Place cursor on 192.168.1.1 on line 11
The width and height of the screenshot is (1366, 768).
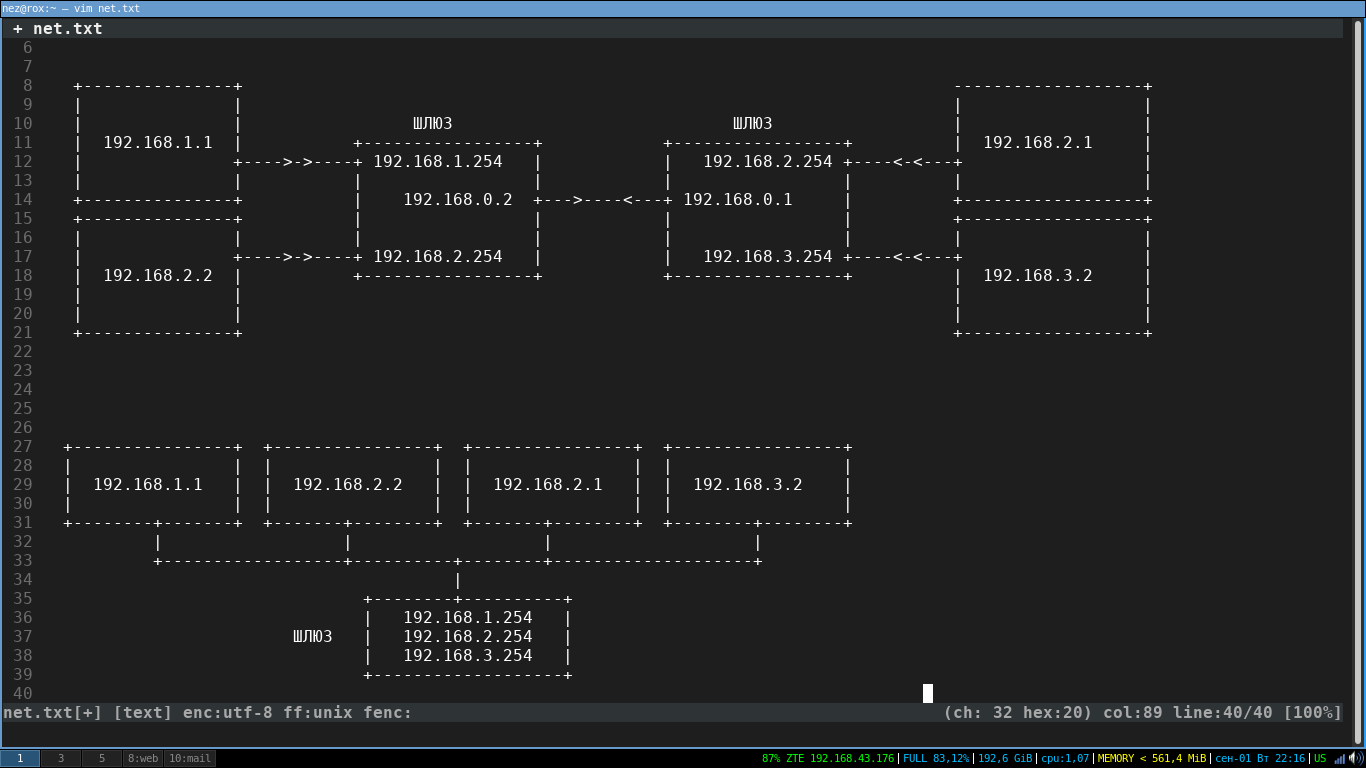click(158, 142)
